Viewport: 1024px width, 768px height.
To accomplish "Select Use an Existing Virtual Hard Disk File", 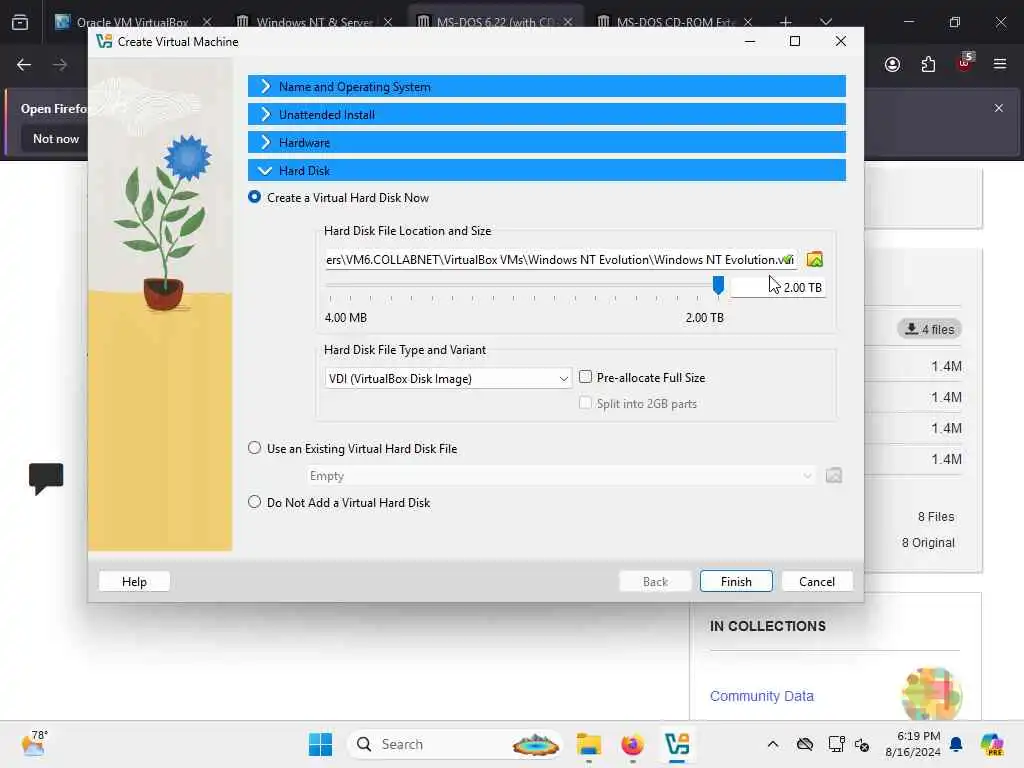I will click(x=254, y=448).
